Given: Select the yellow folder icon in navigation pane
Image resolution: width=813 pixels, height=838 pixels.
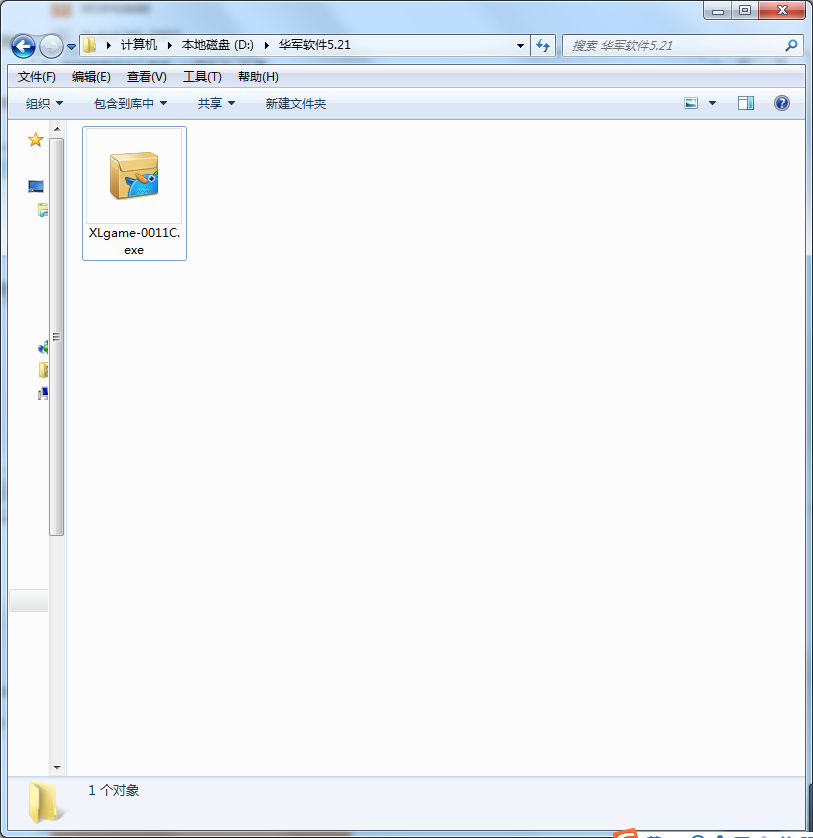Looking at the screenshot, I should coord(43,370).
